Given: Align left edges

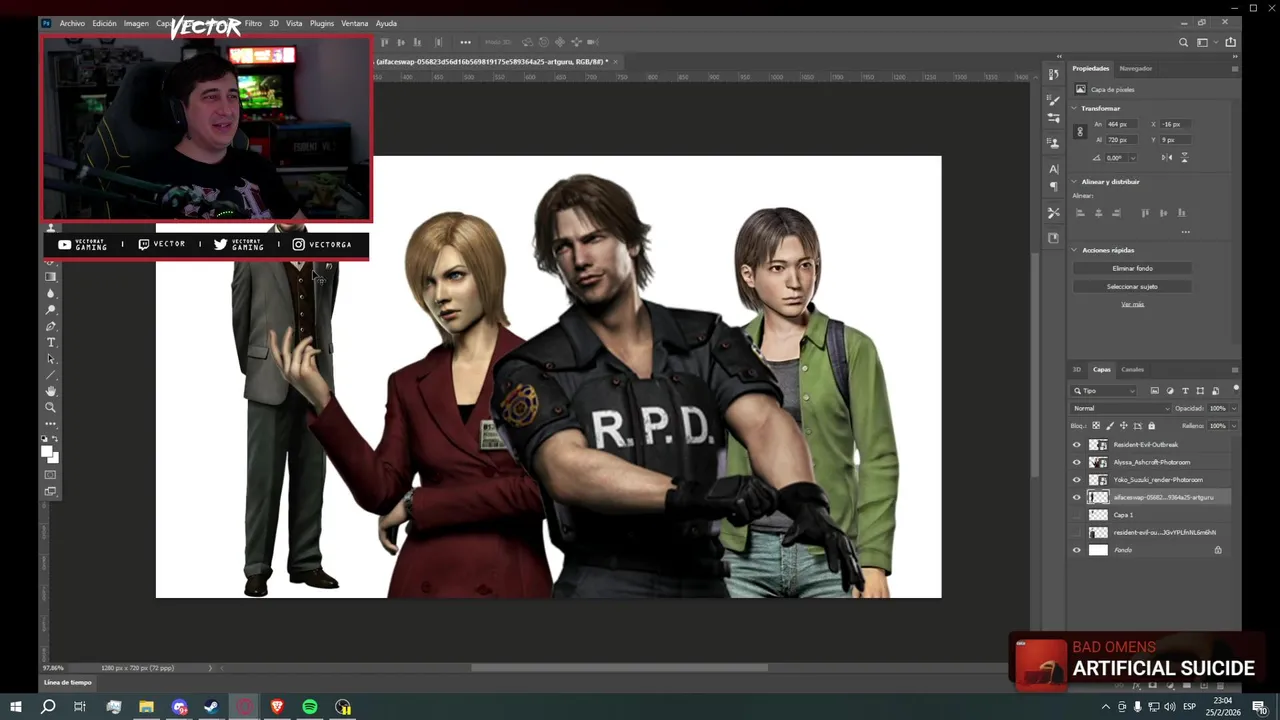Looking at the screenshot, I should 1080,213.
